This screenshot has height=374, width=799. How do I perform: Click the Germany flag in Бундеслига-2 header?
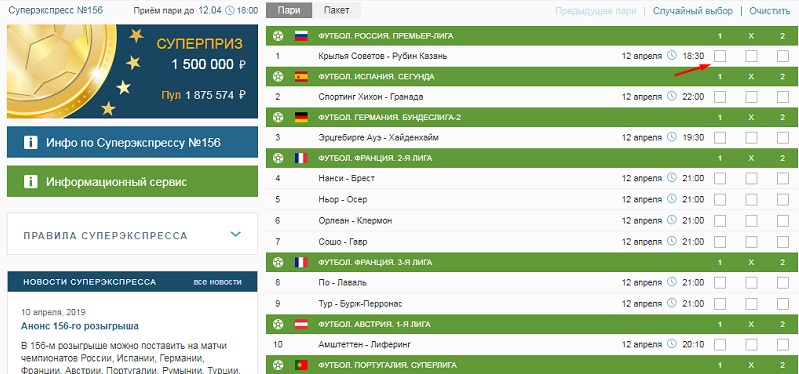pos(301,118)
